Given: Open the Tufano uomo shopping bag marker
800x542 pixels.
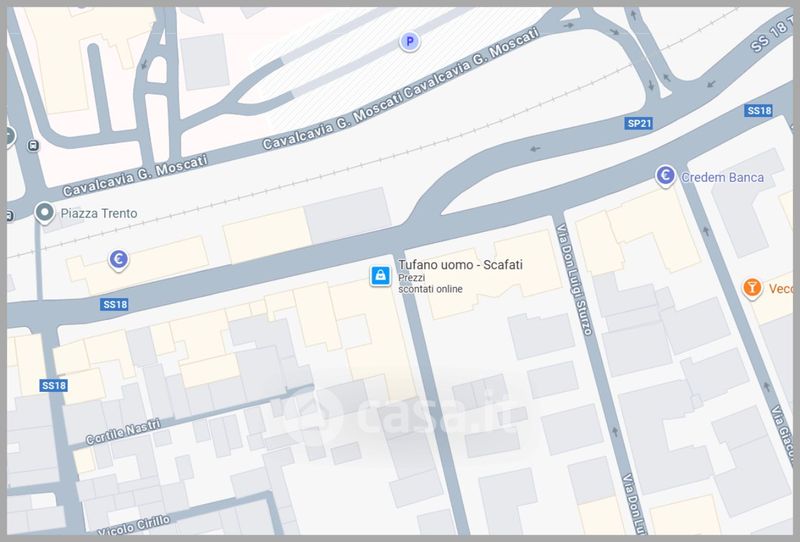Looking at the screenshot, I should pos(380,275).
